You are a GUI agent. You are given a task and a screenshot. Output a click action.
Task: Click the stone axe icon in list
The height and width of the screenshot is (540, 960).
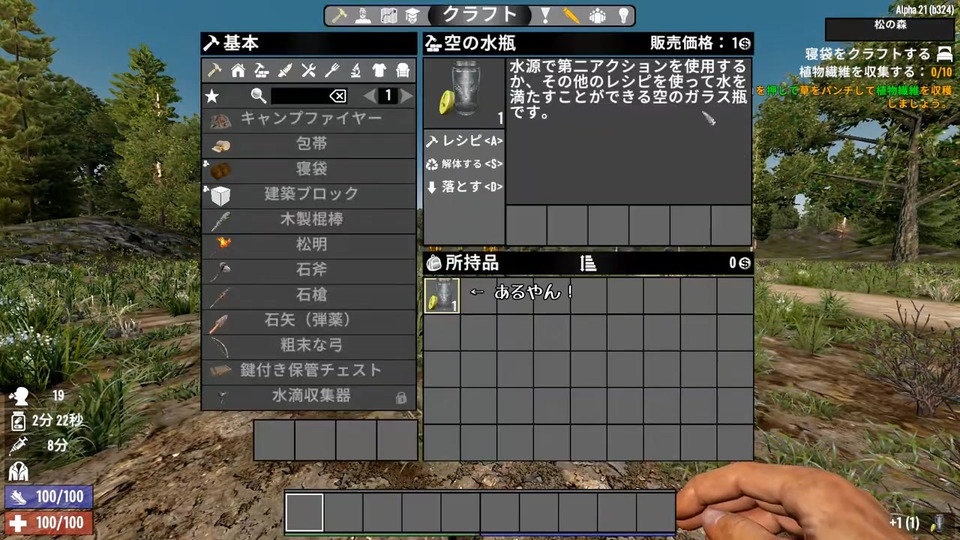[x=220, y=271]
